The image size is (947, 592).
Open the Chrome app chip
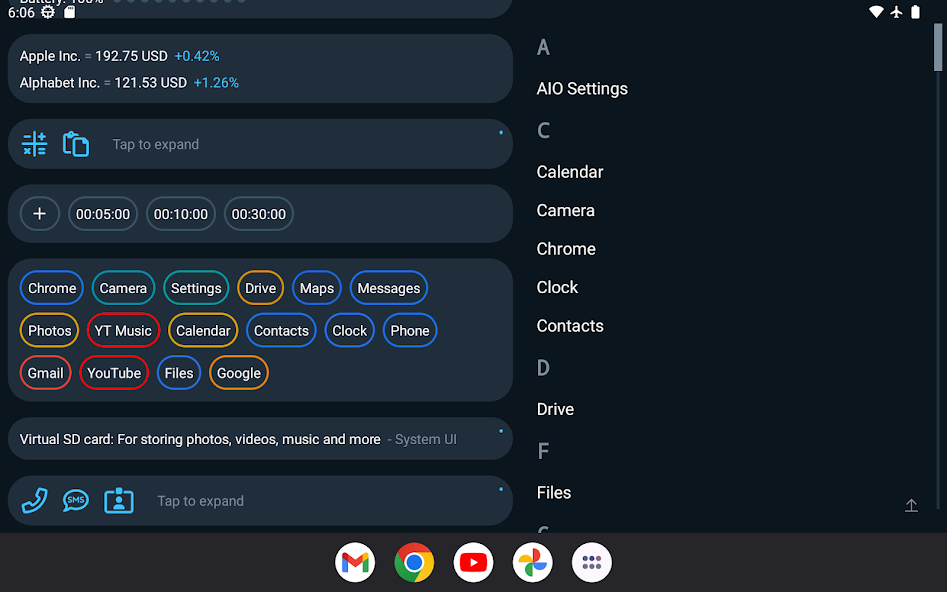(52, 288)
